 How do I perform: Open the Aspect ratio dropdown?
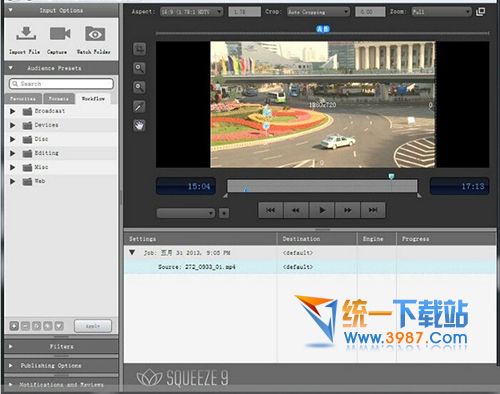(x=192, y=12)
